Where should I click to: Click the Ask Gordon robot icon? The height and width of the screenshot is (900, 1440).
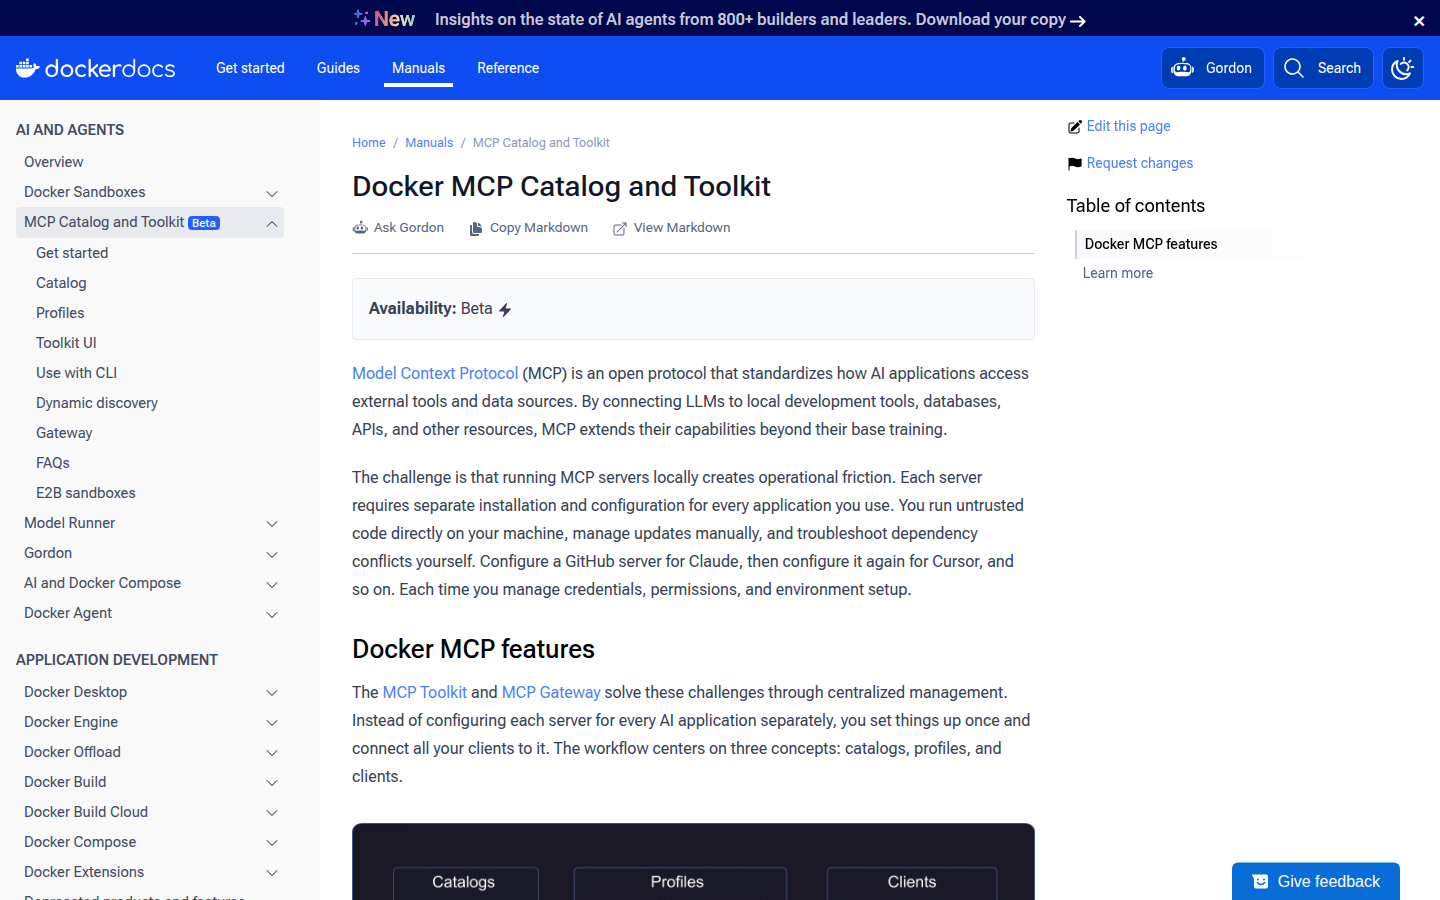[360, 228]
